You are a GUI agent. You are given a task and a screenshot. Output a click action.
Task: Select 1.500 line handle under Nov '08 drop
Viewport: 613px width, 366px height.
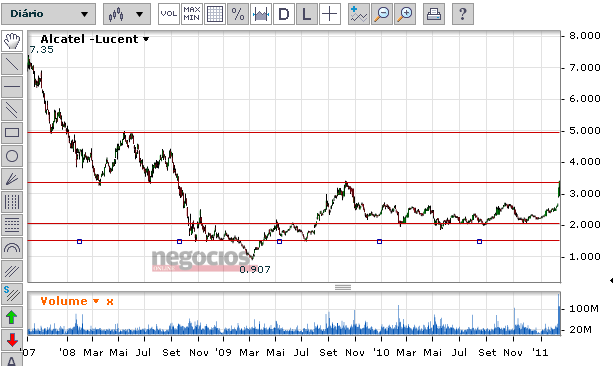pos(179,242)
